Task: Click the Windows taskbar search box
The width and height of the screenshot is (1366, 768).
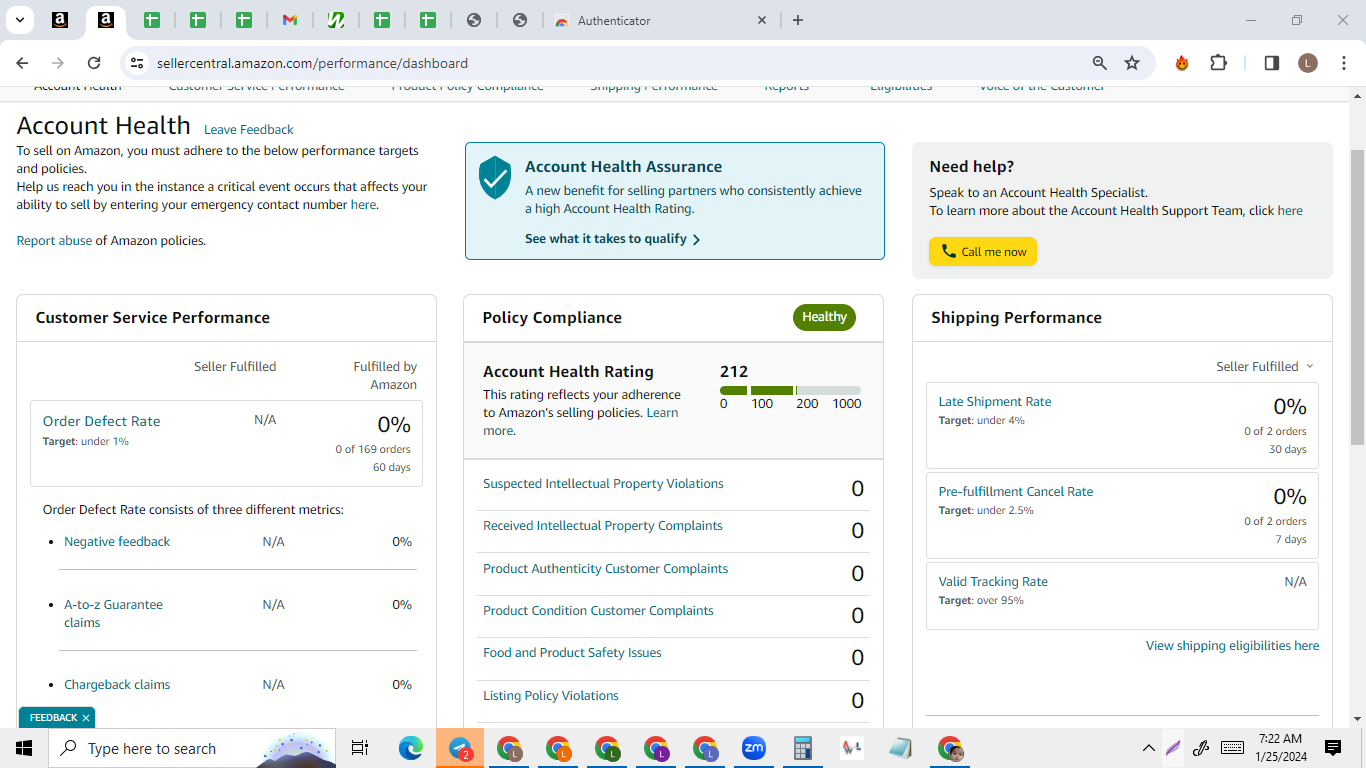Action: tap(192, 748)
